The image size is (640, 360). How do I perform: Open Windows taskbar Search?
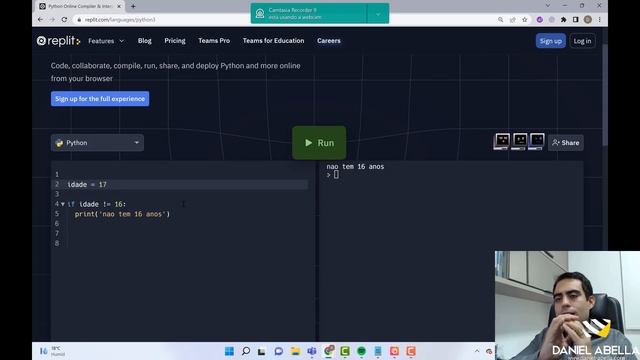(246, 351)
